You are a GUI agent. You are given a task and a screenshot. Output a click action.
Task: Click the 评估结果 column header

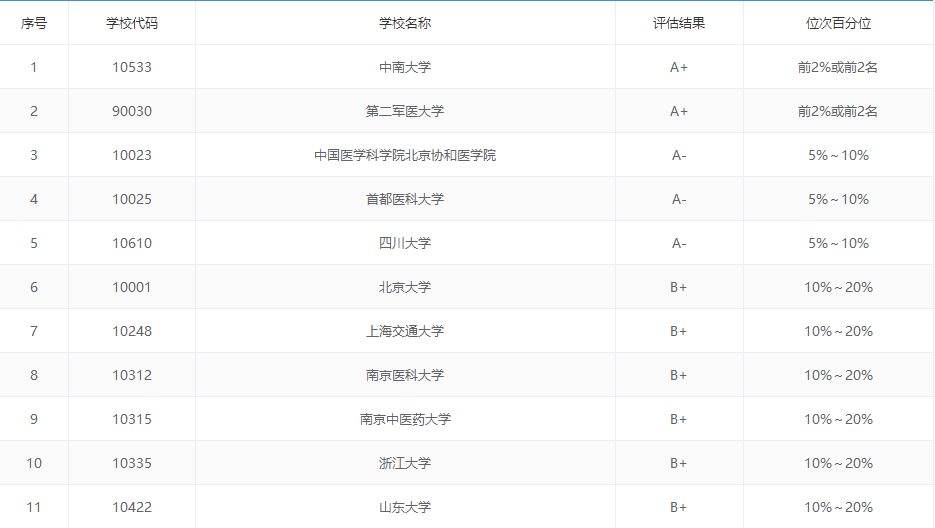coord(679,23)
